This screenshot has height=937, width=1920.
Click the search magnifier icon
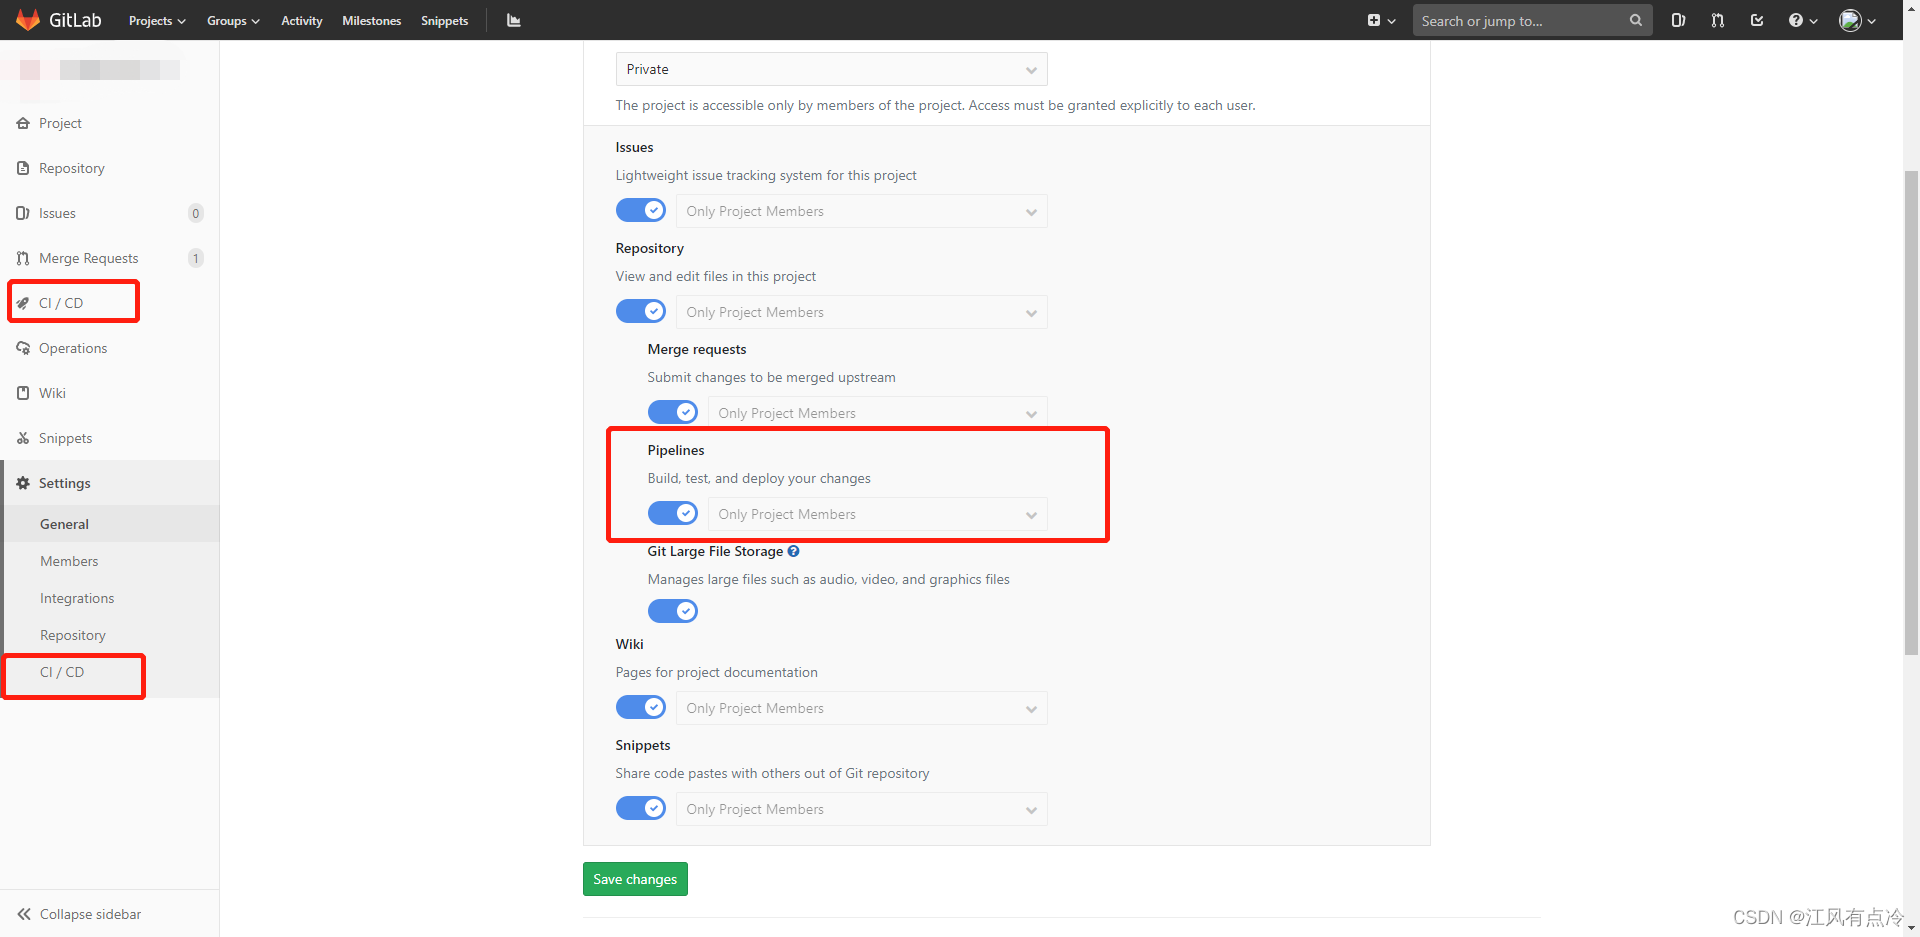coord(1636,20)
